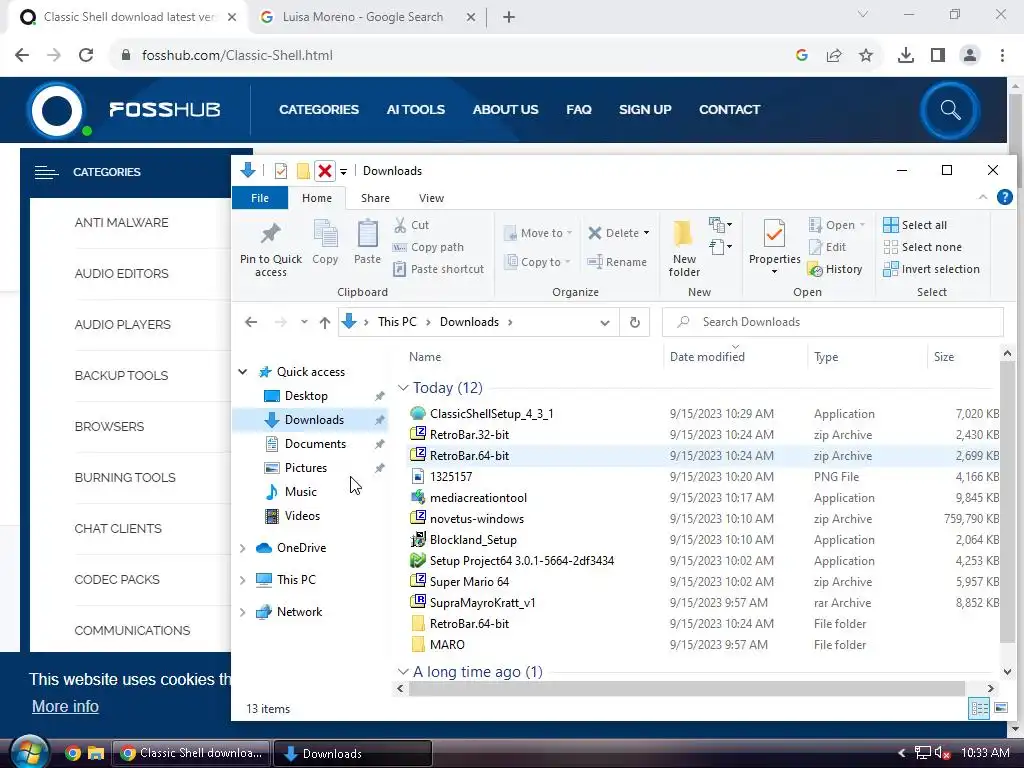Open AI TOOLS in FossHub navigation
Screen dimensions: 1024x768
tap(415, 110)
